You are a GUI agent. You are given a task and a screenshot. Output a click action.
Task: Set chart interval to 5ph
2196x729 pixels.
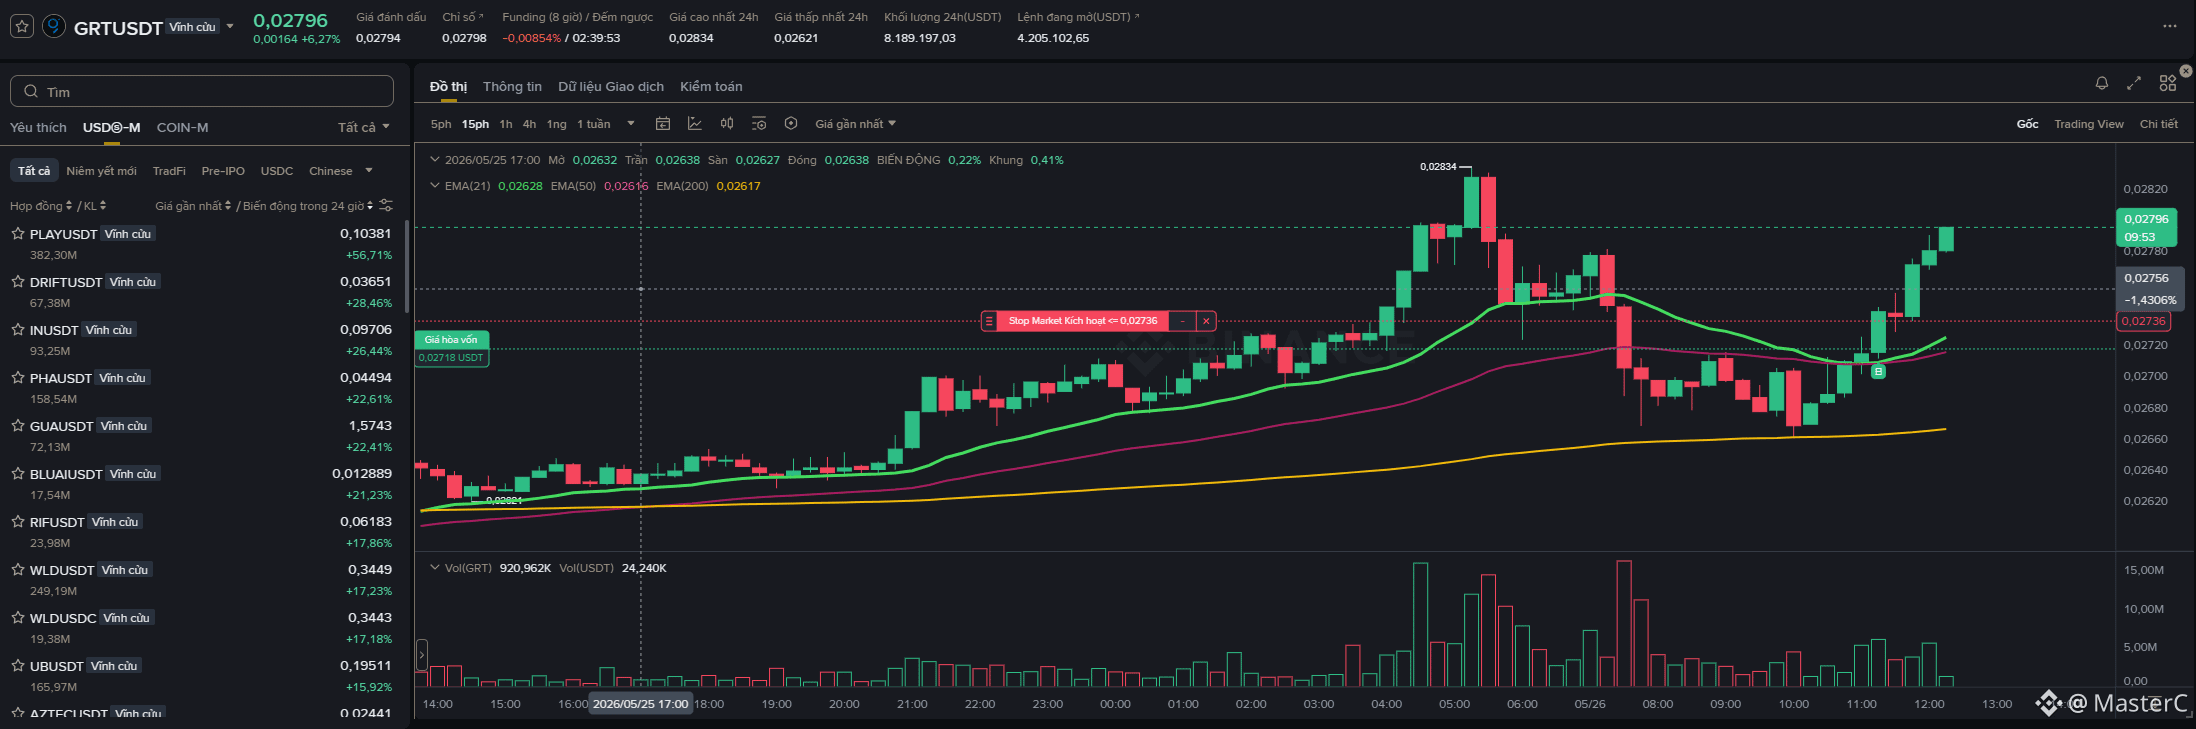[x=441, y=124]
